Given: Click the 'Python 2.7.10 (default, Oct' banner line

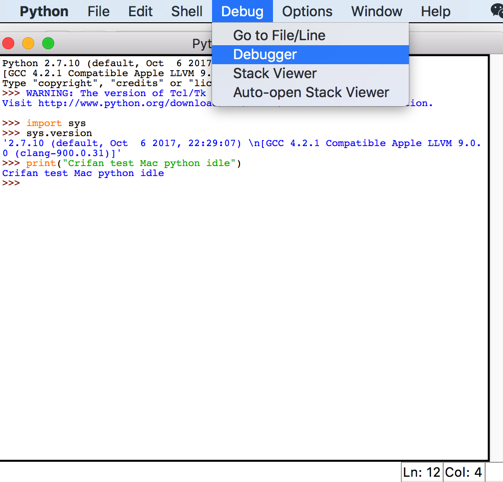Looking at the screenshot, I should (x=107, y=63).
